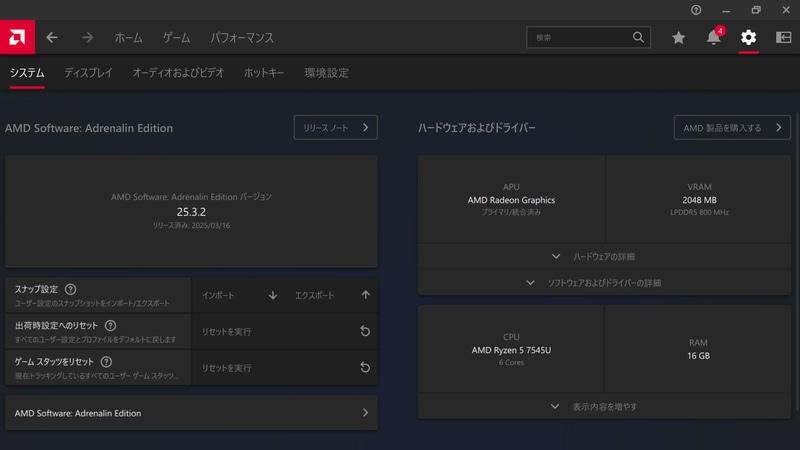Click ハードウェアおよびドライバー heading

point(477,128)
